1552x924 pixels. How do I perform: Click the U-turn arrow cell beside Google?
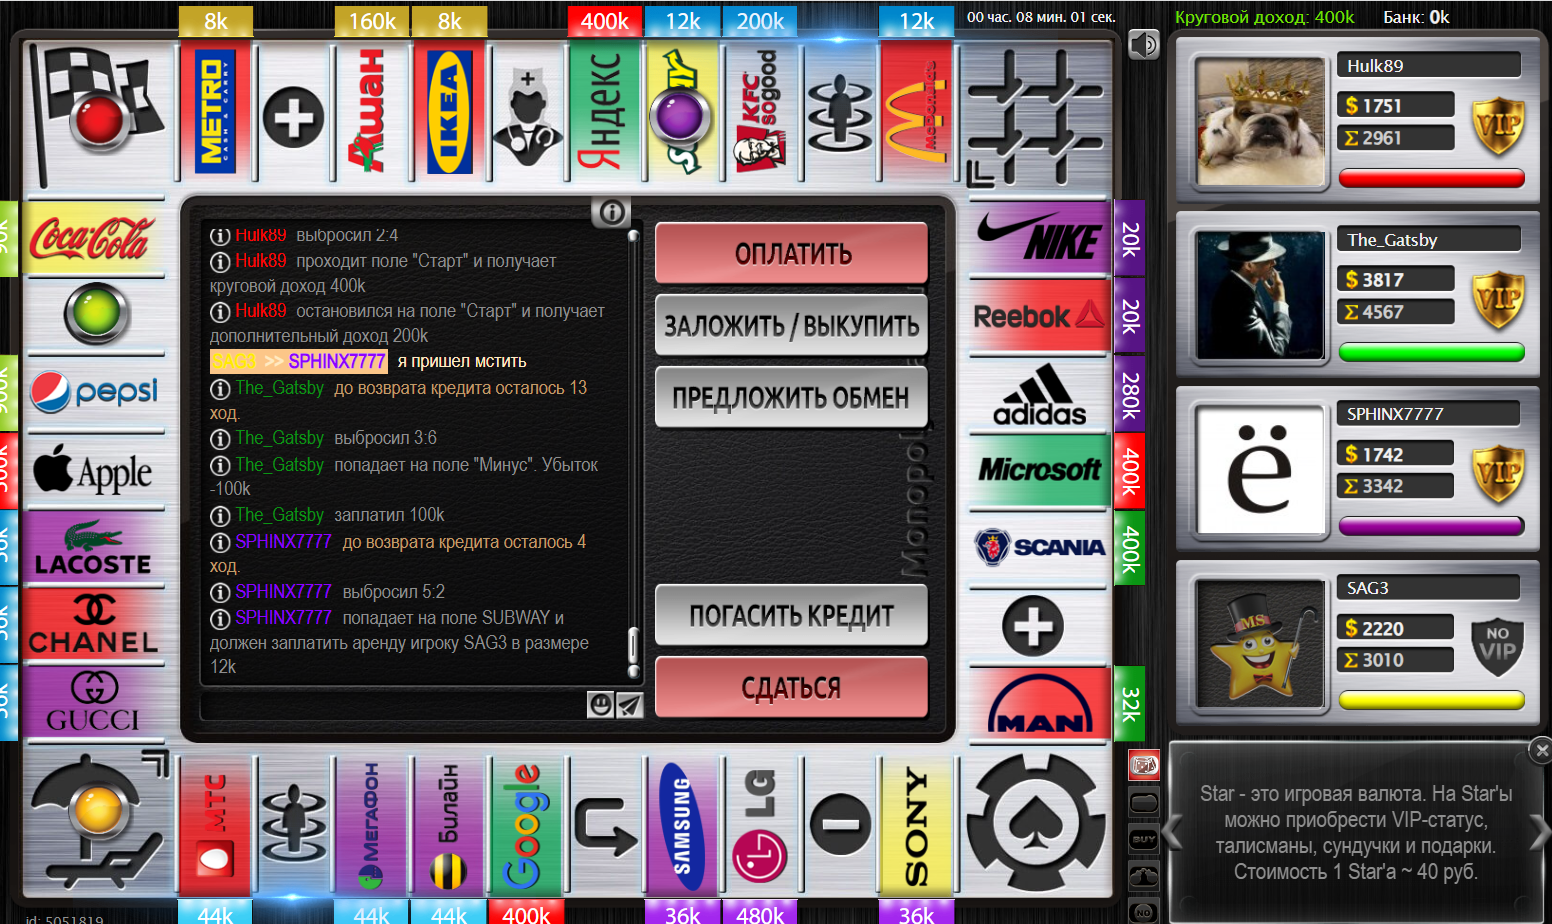(x=605, y=826)
